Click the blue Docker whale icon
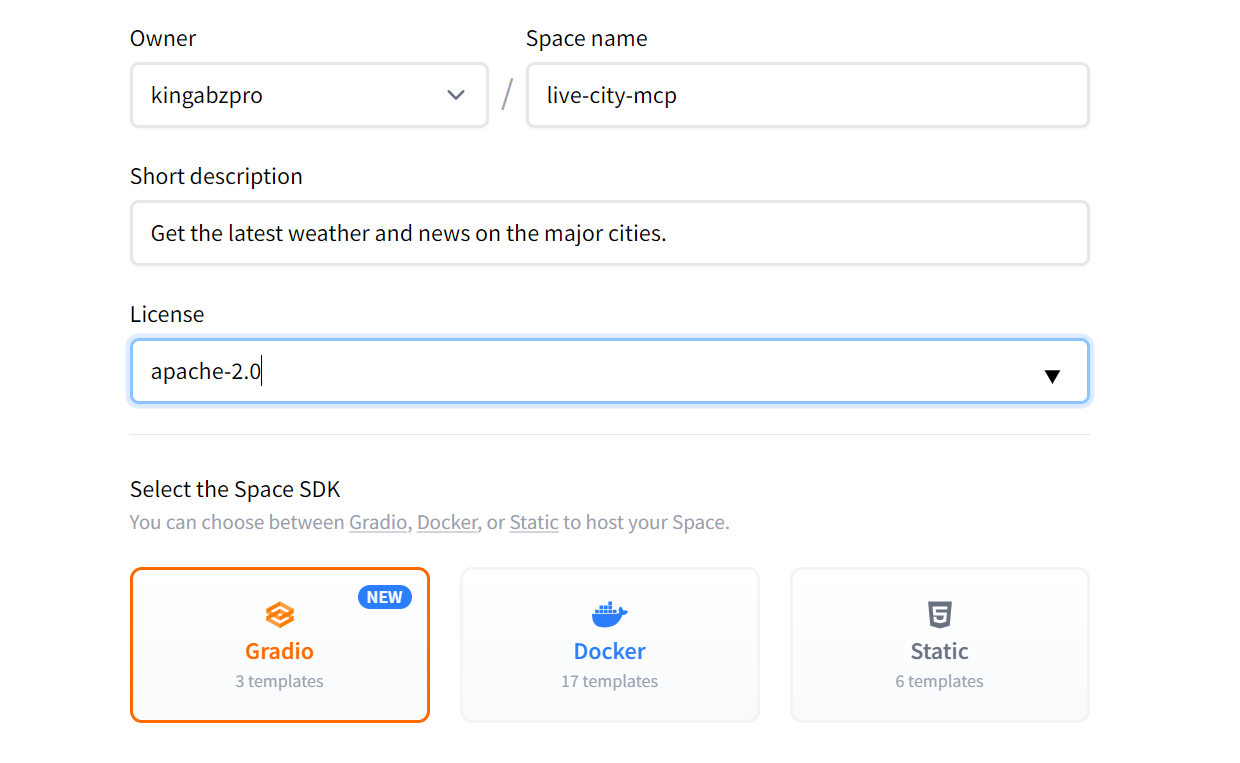 609,614
